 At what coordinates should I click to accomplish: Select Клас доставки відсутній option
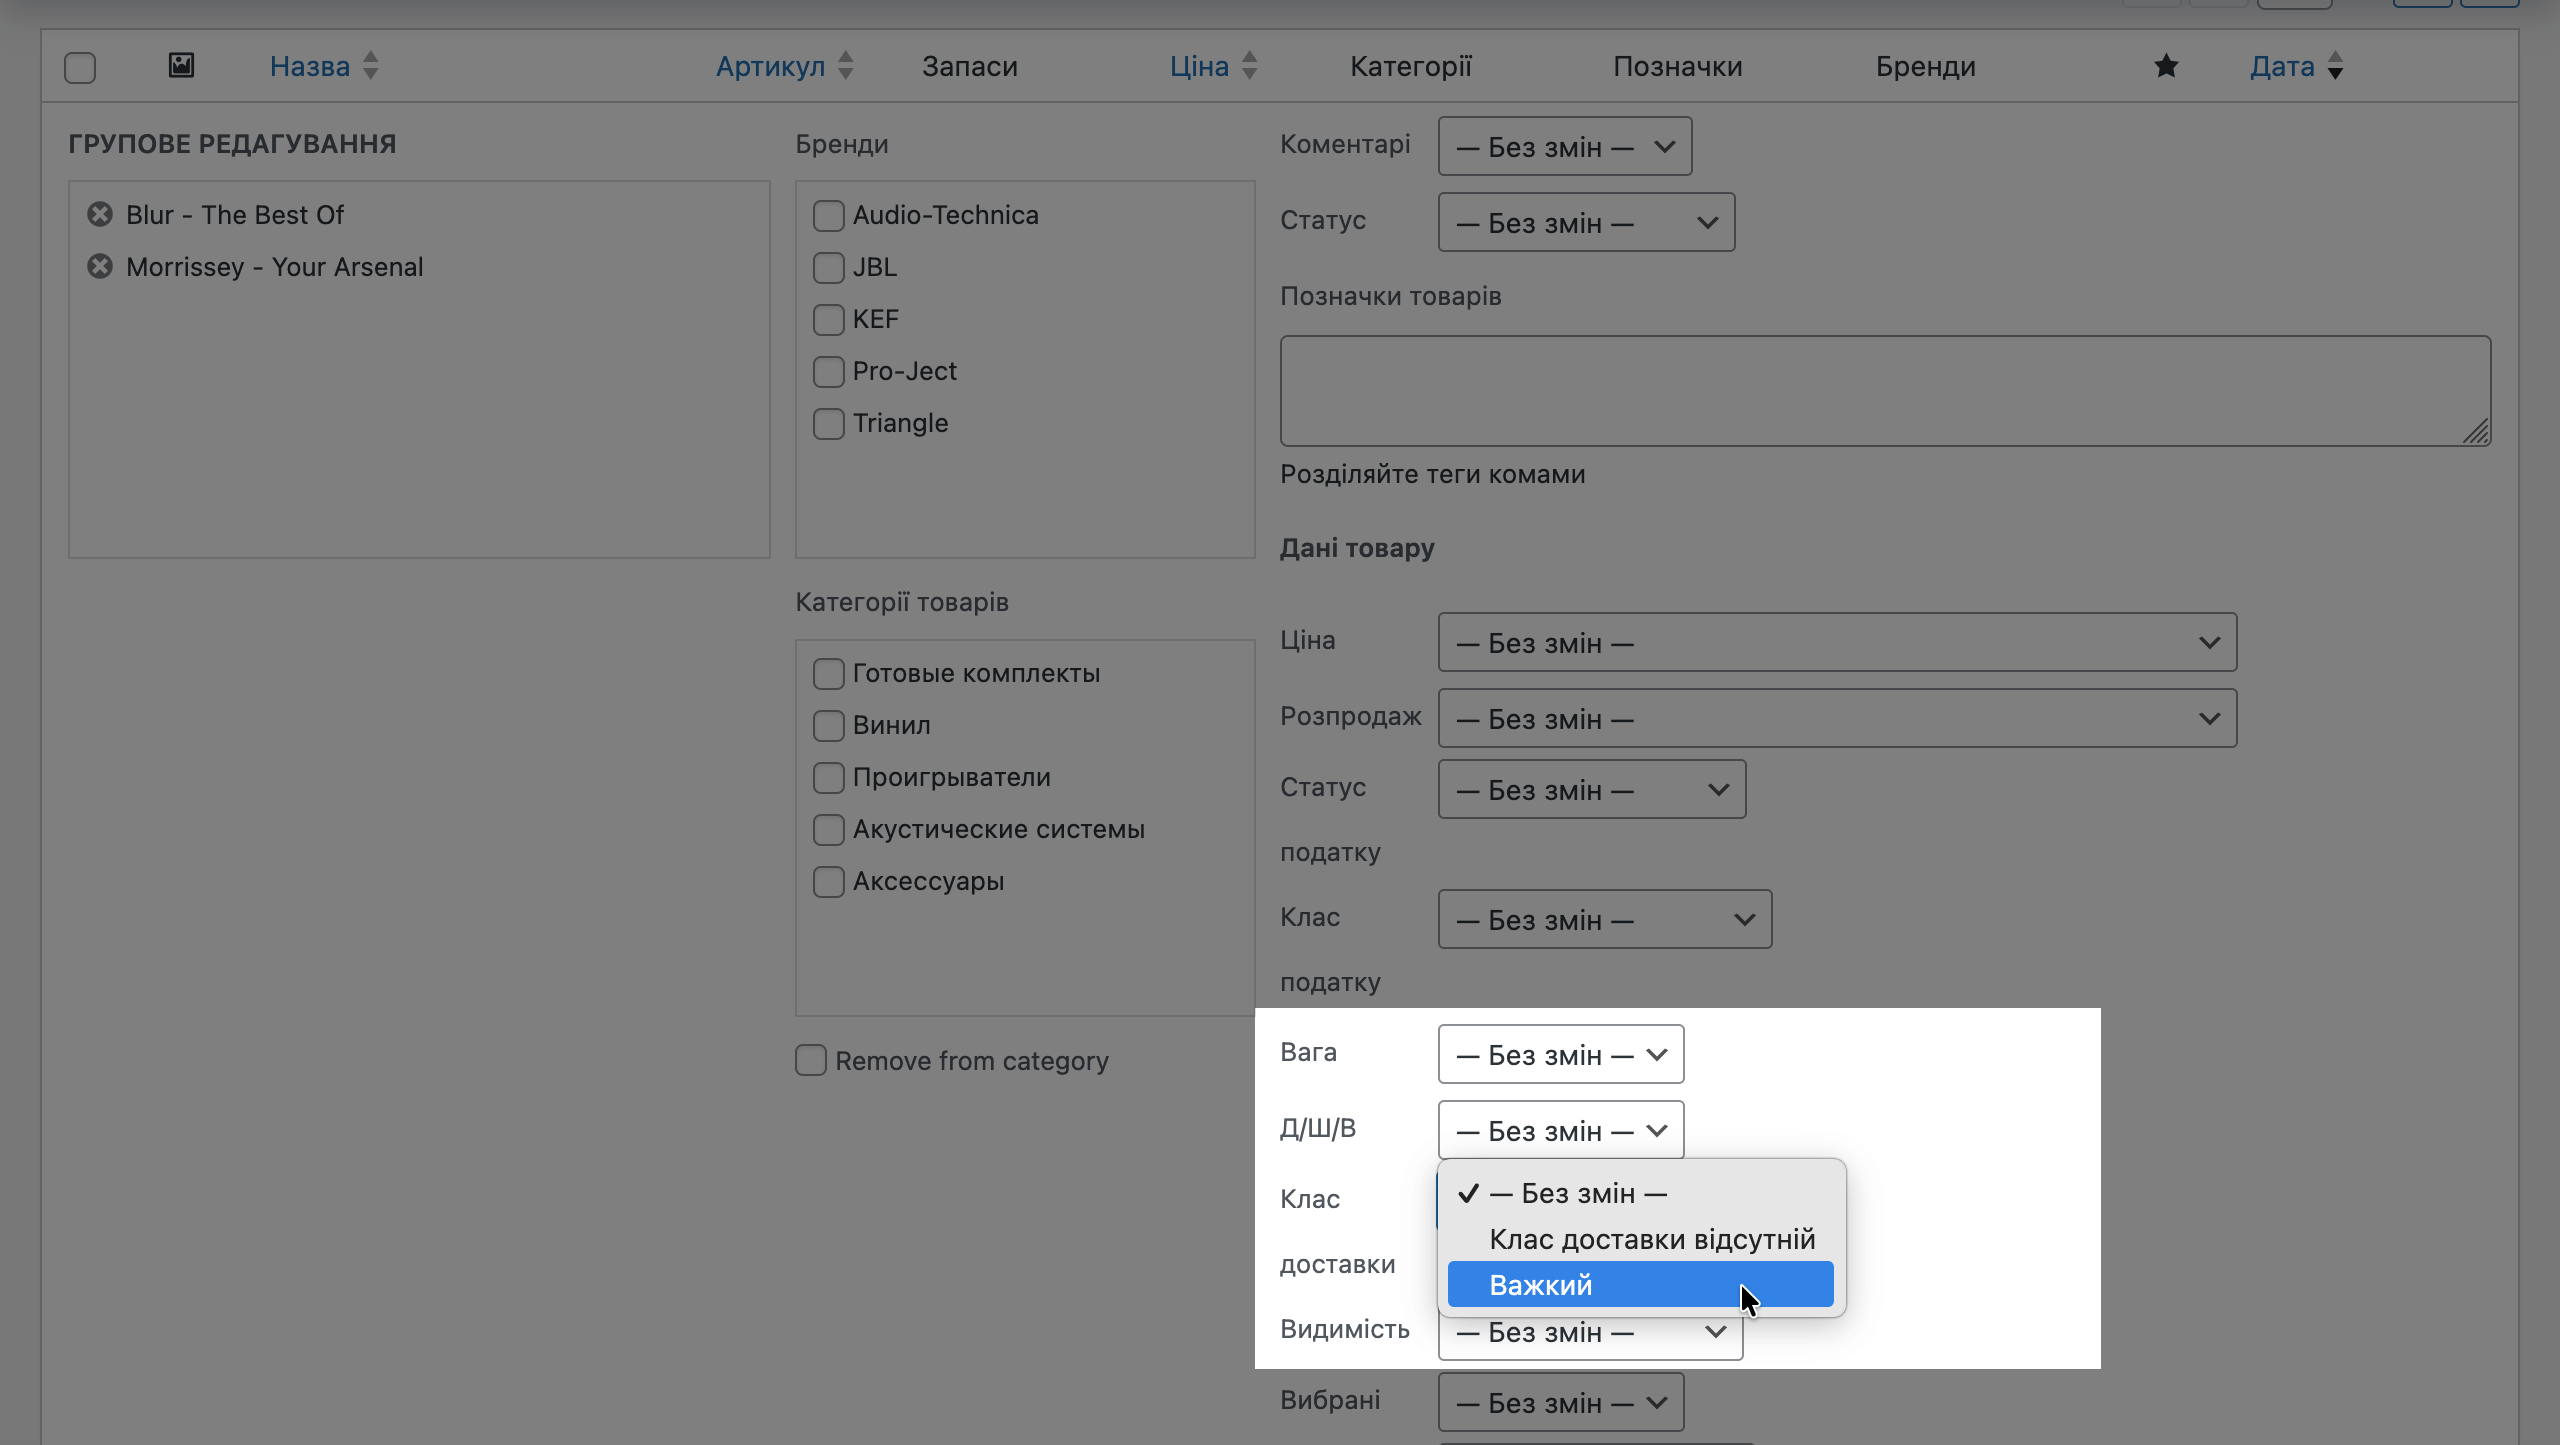click(1640, 1239)
